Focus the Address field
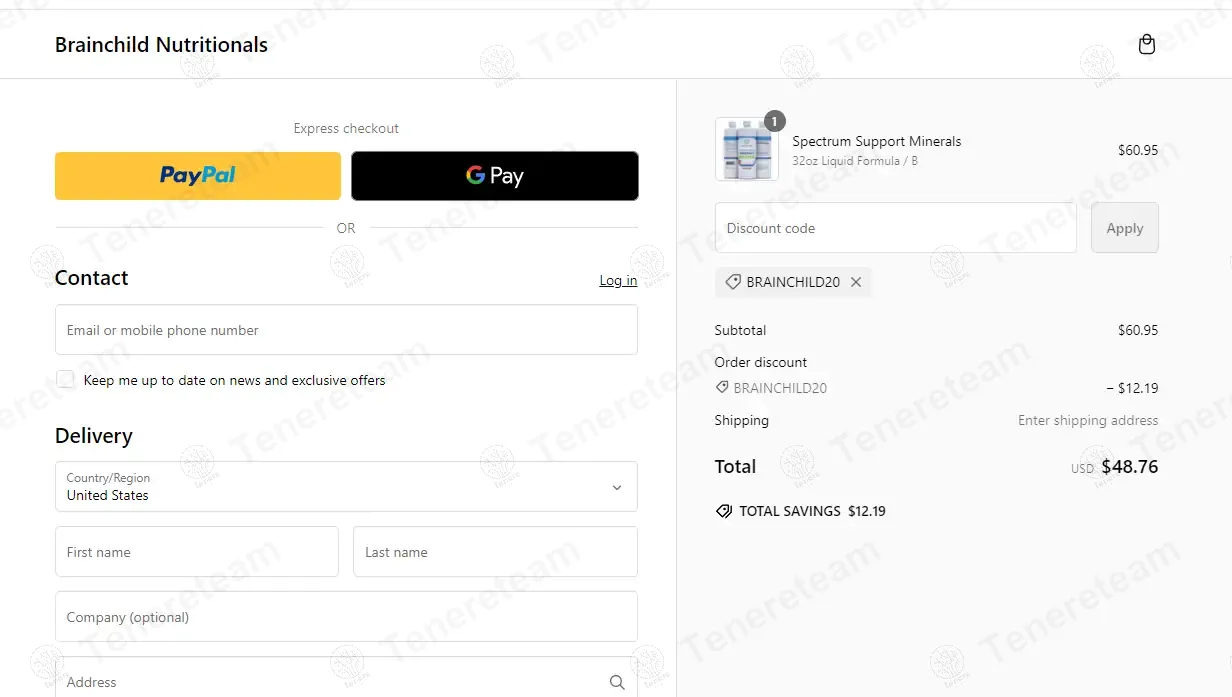This screenshot has height=697, width=1232. click(346, 677)
